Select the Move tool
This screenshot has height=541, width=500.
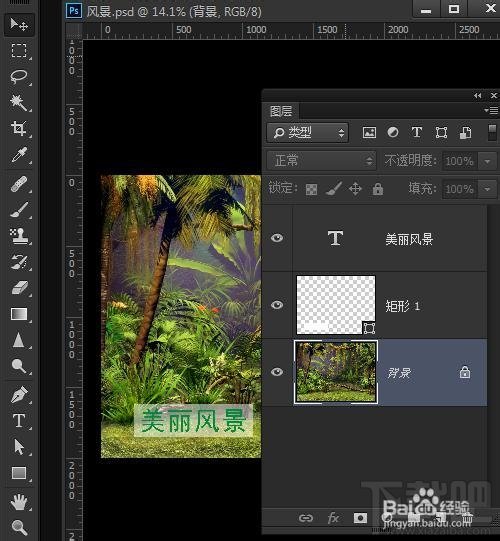tap(19, 24)
